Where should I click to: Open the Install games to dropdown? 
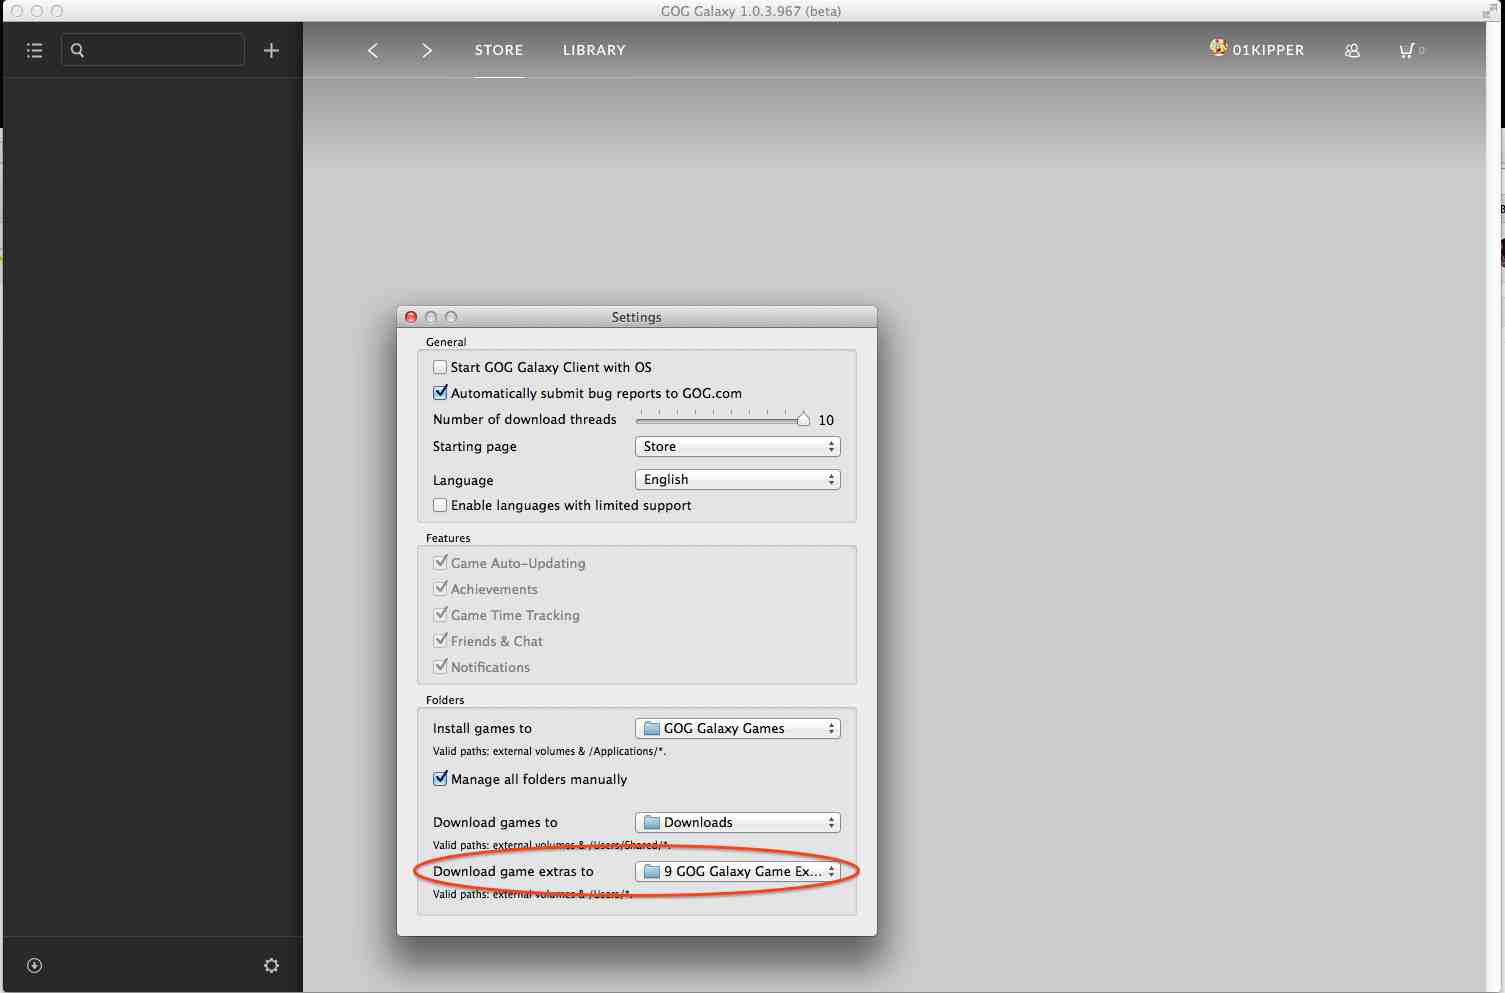point(738,728)
